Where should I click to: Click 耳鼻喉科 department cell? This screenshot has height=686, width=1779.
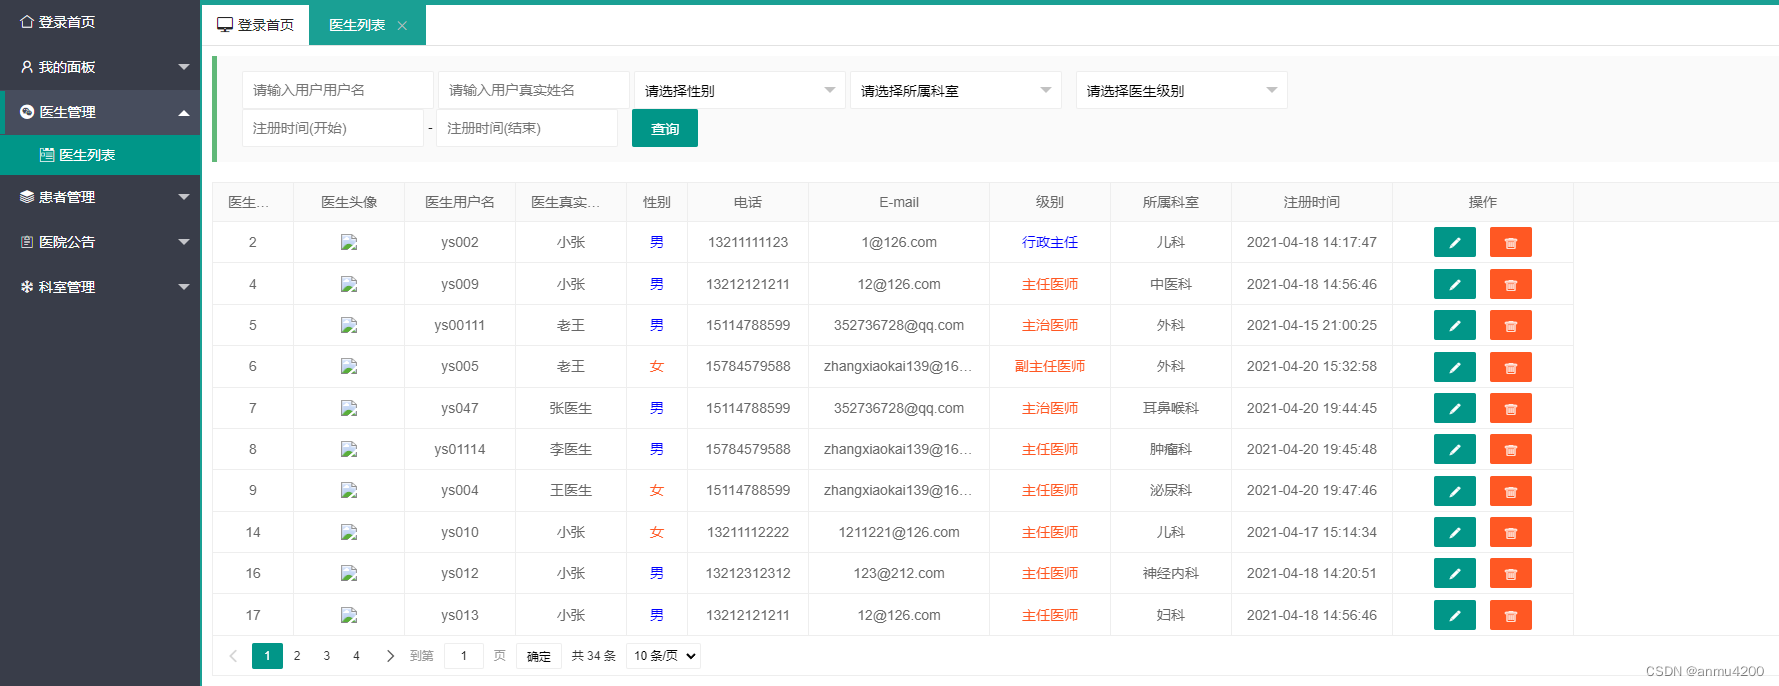pyautogui.click(x=1171, y=408)
